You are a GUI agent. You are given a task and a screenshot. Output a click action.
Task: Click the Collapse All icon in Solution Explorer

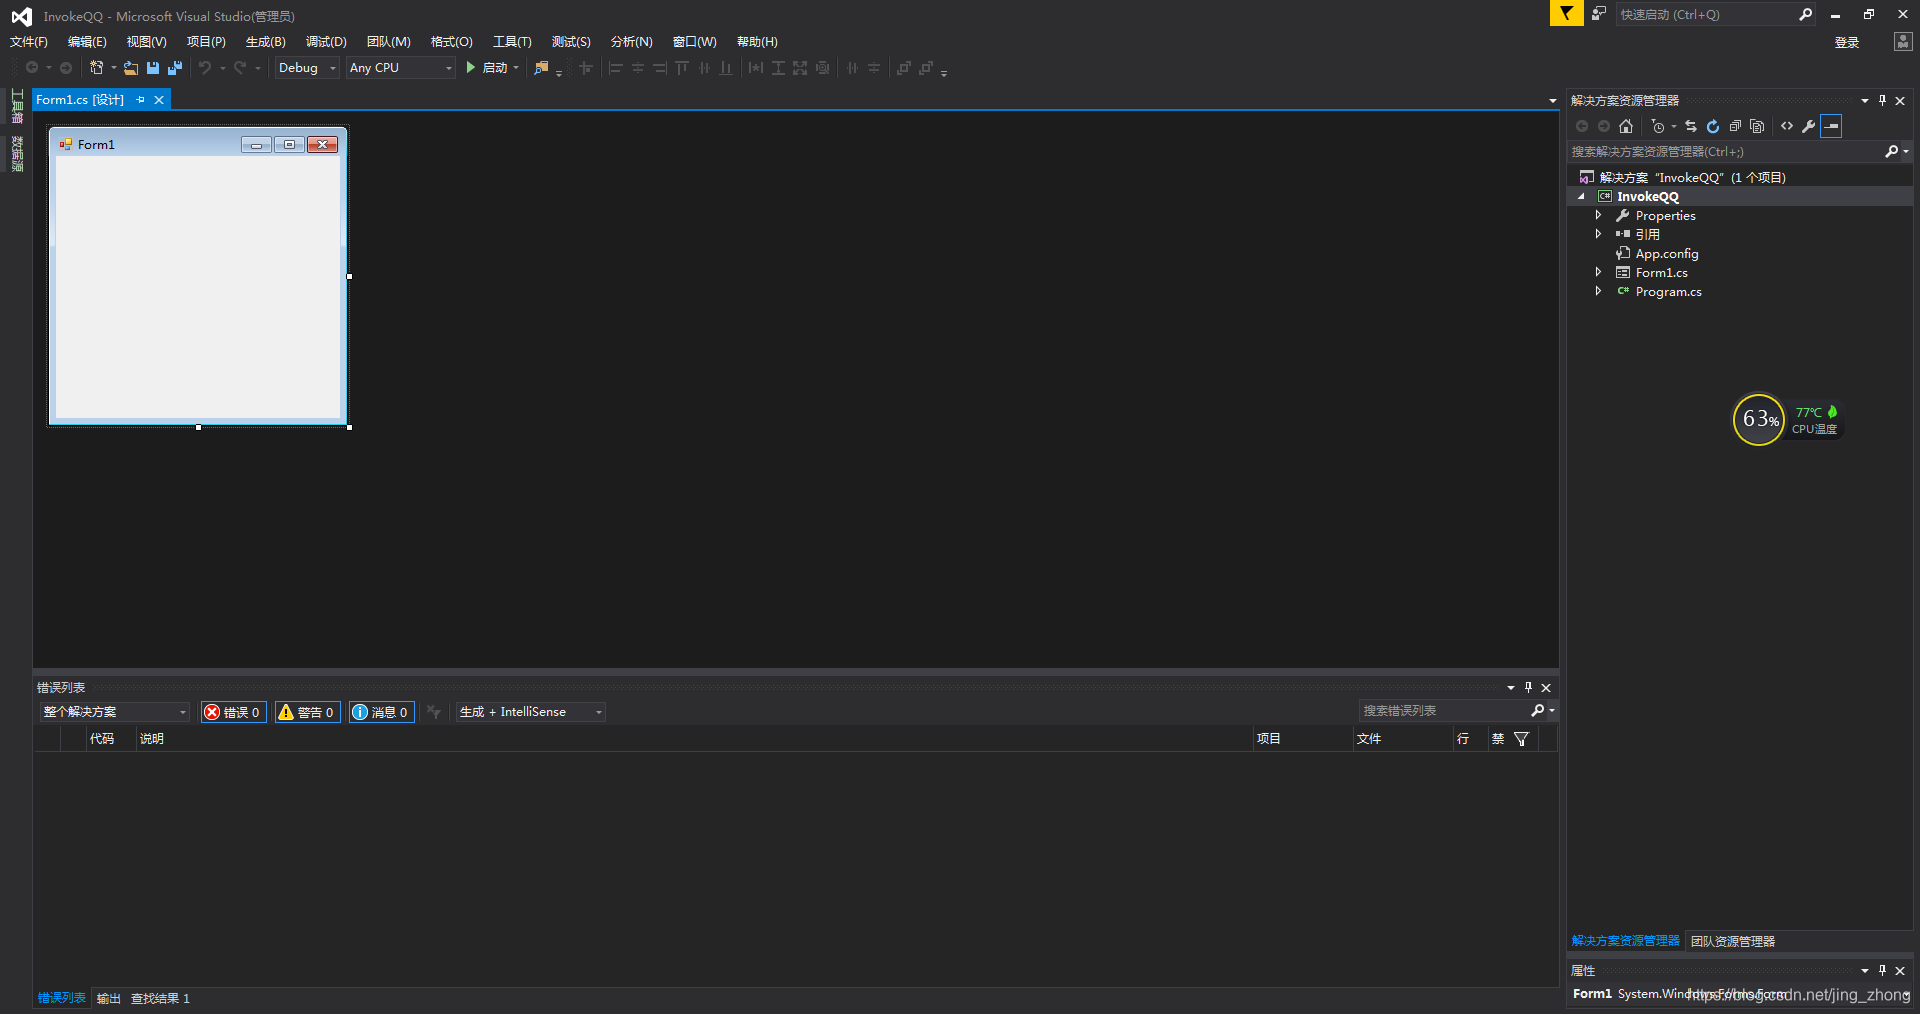pyautogui.click(x=1735, y=126)
